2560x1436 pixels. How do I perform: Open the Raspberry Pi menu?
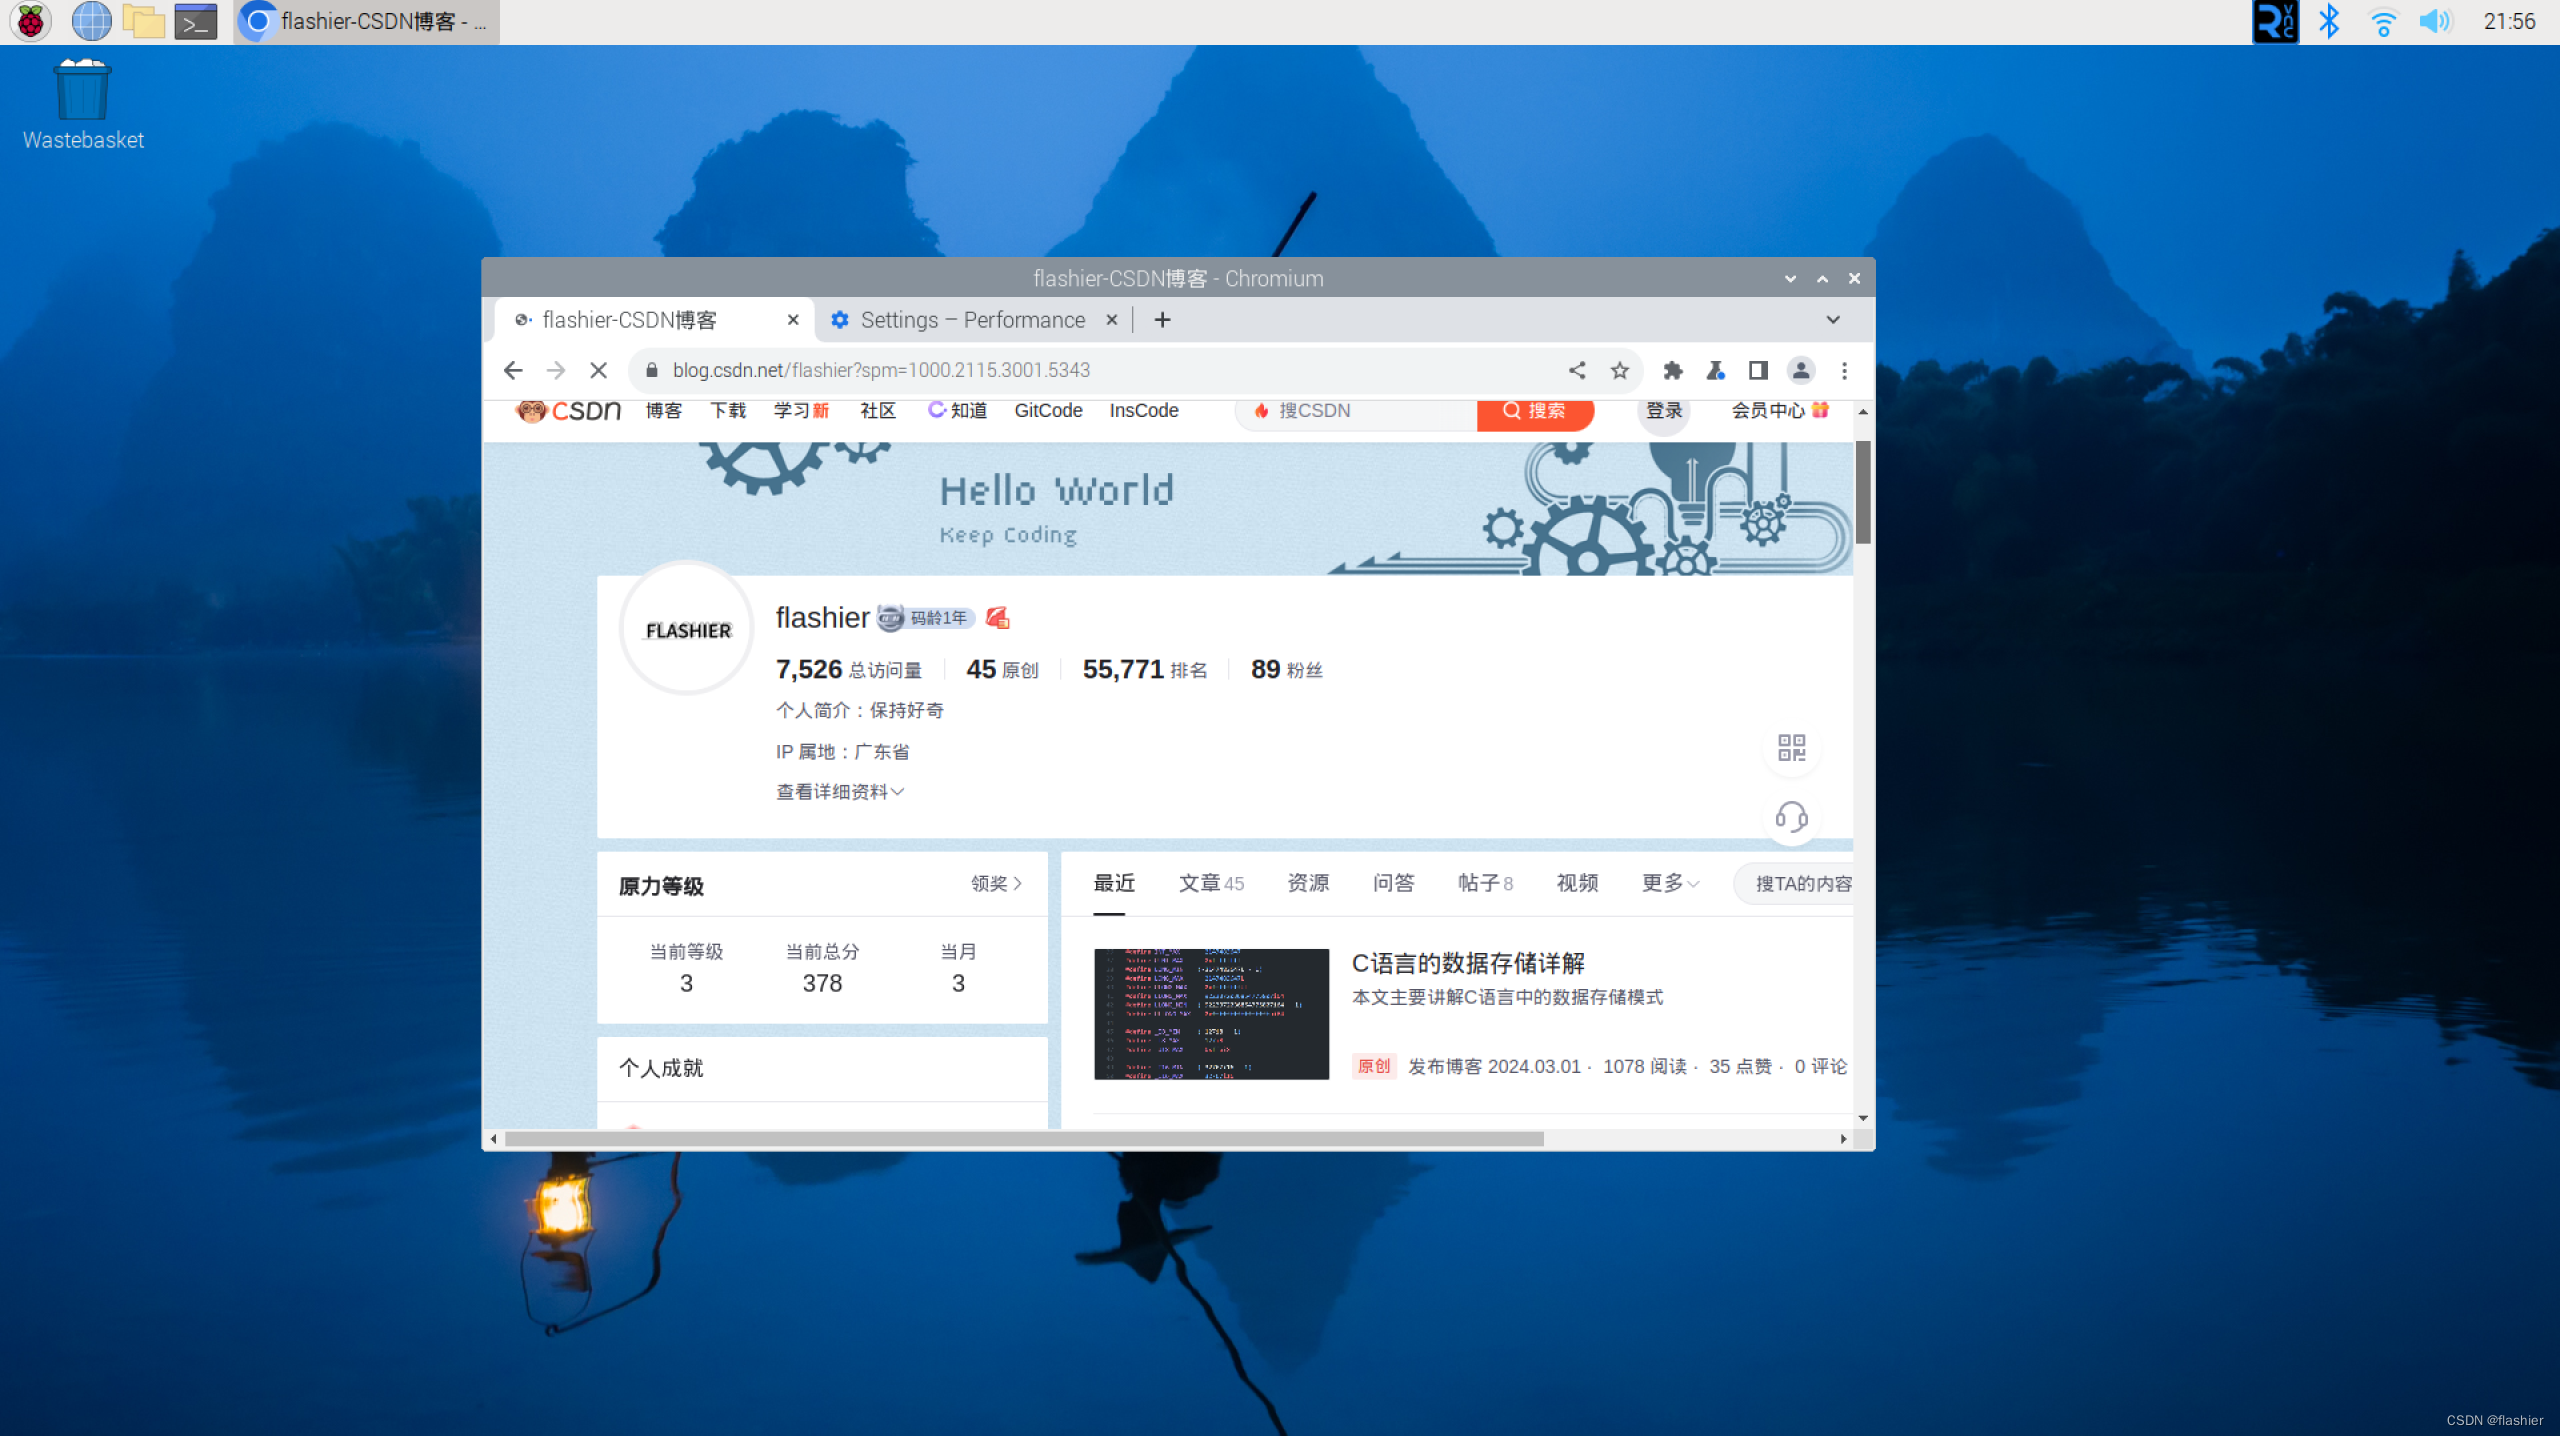click(30, 21)
